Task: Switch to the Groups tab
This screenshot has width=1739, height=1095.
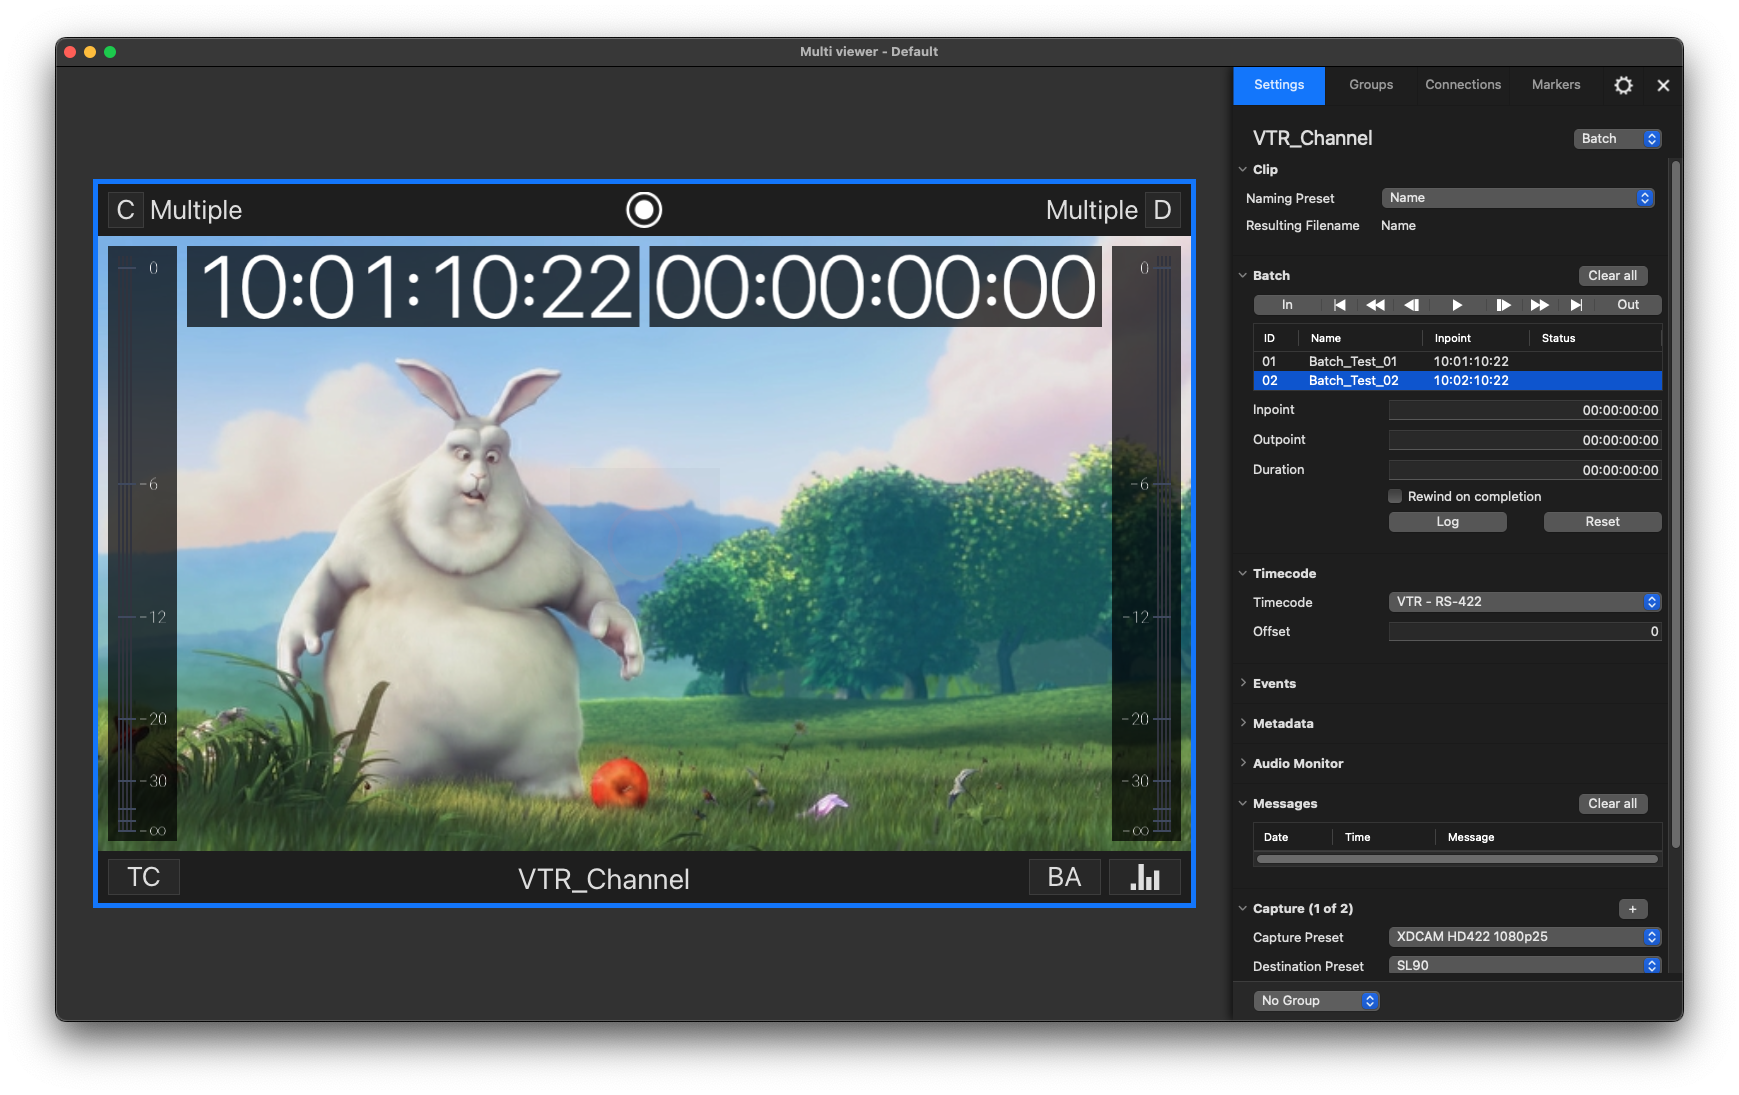Action: click(x=1371, y=86)
